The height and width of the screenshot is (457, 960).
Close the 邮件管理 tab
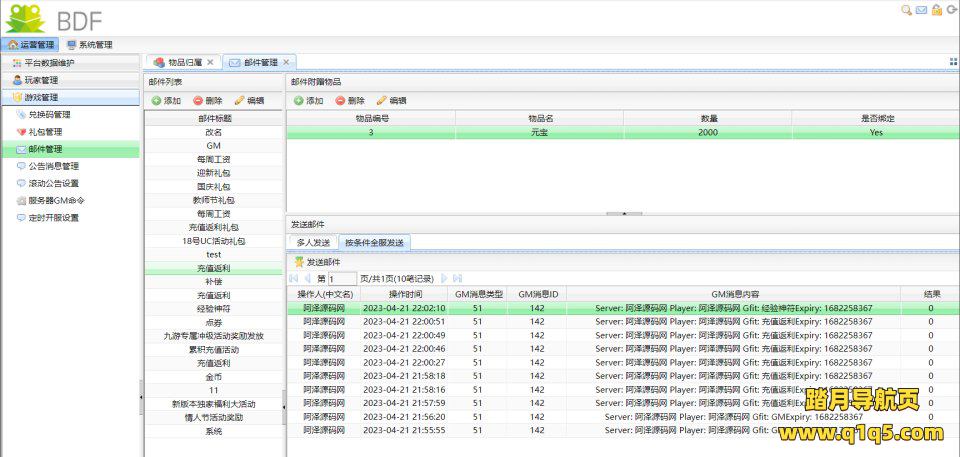coord(286,62)
